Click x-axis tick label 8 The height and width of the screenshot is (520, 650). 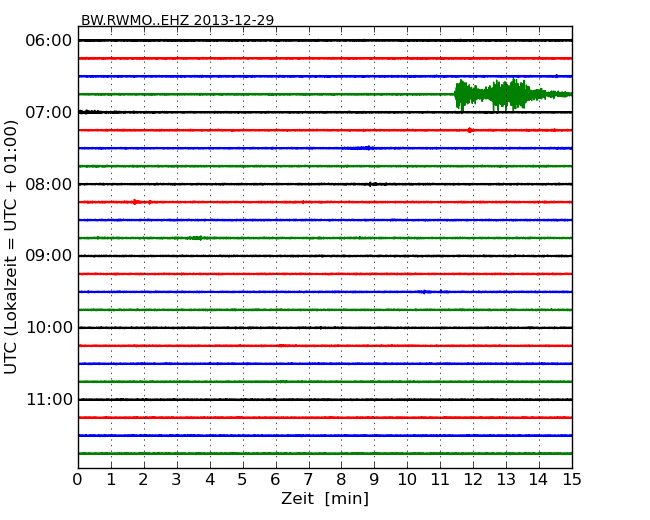tap(341, 480)
